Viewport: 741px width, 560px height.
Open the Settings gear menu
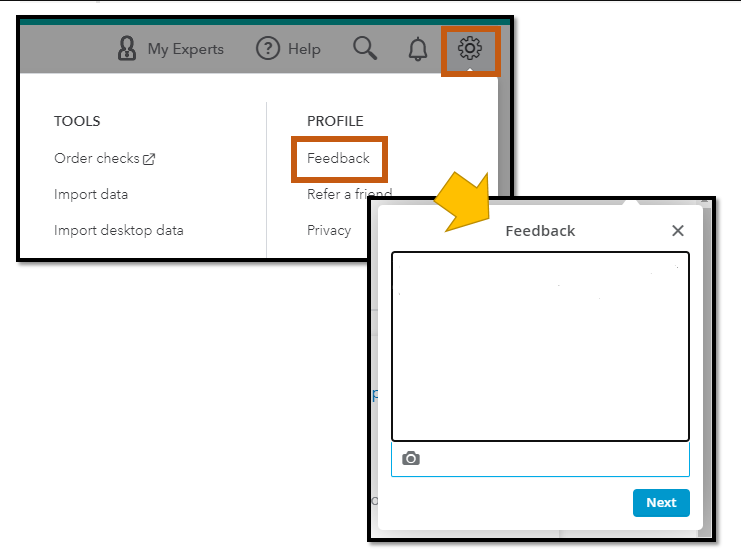click(x=470, y=49)
